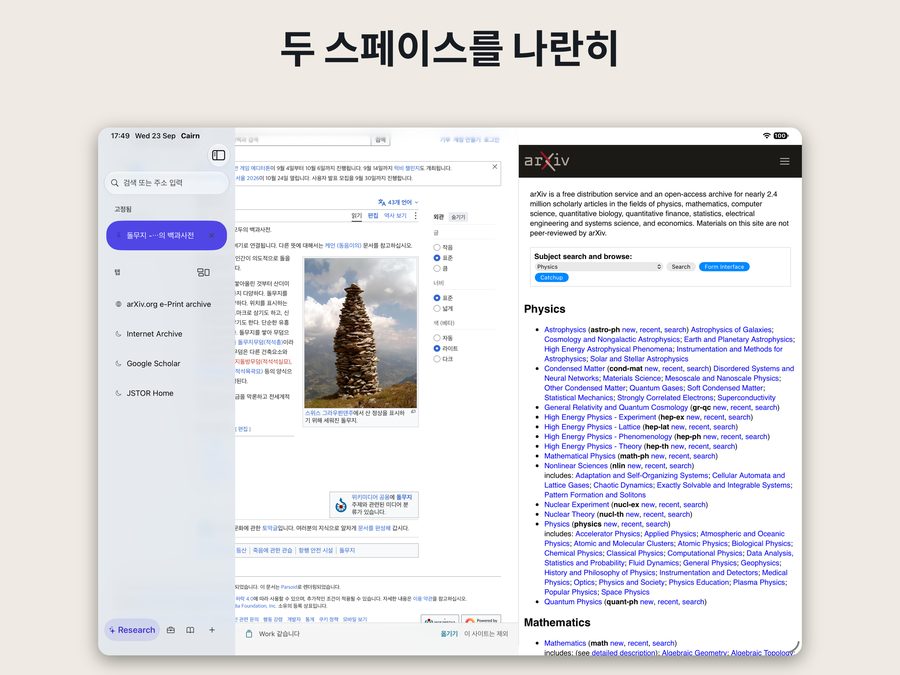900x675 pixels.
Task: Open the 스위스 그라우뷘덴주 caption link
Action: 329,413
